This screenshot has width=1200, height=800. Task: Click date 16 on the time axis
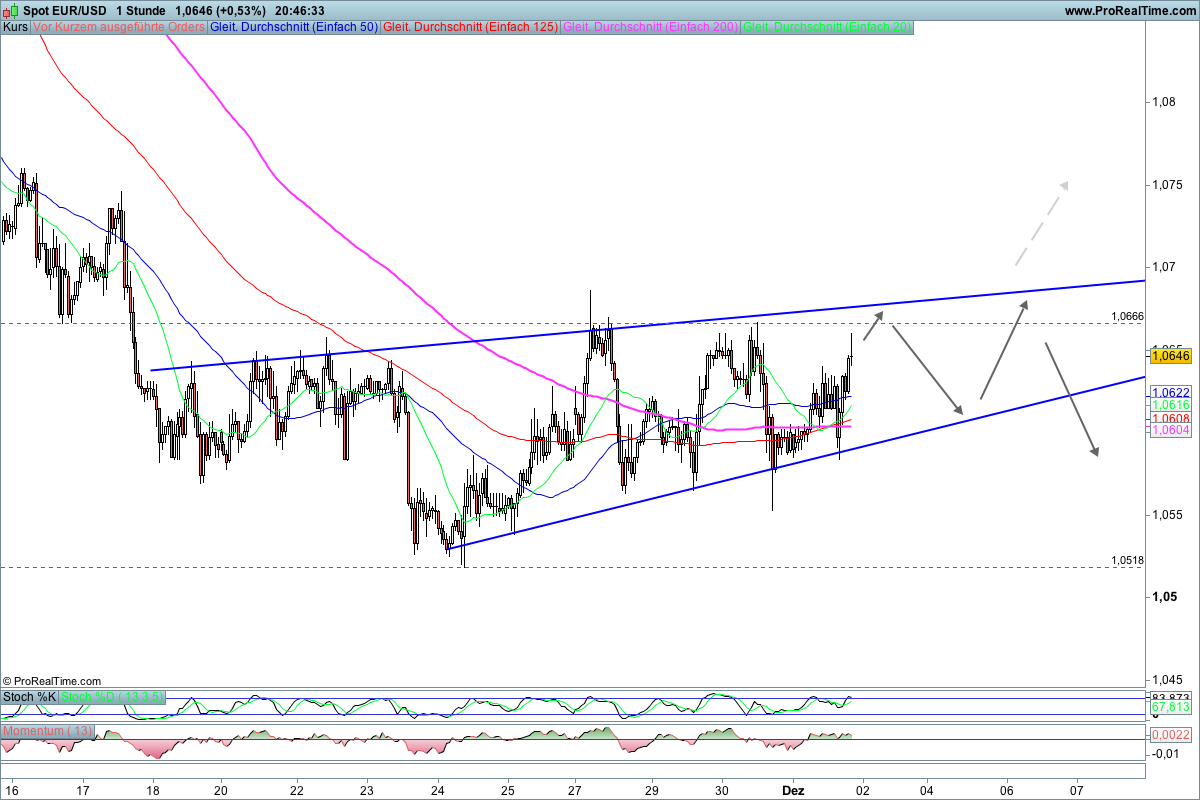coord(11,789)
